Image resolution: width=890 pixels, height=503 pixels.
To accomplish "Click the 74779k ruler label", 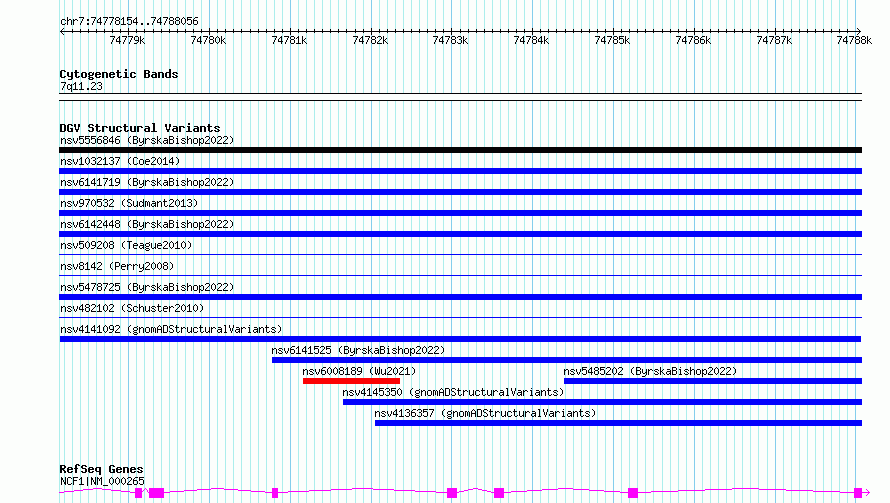I will (x=127, y=40).
